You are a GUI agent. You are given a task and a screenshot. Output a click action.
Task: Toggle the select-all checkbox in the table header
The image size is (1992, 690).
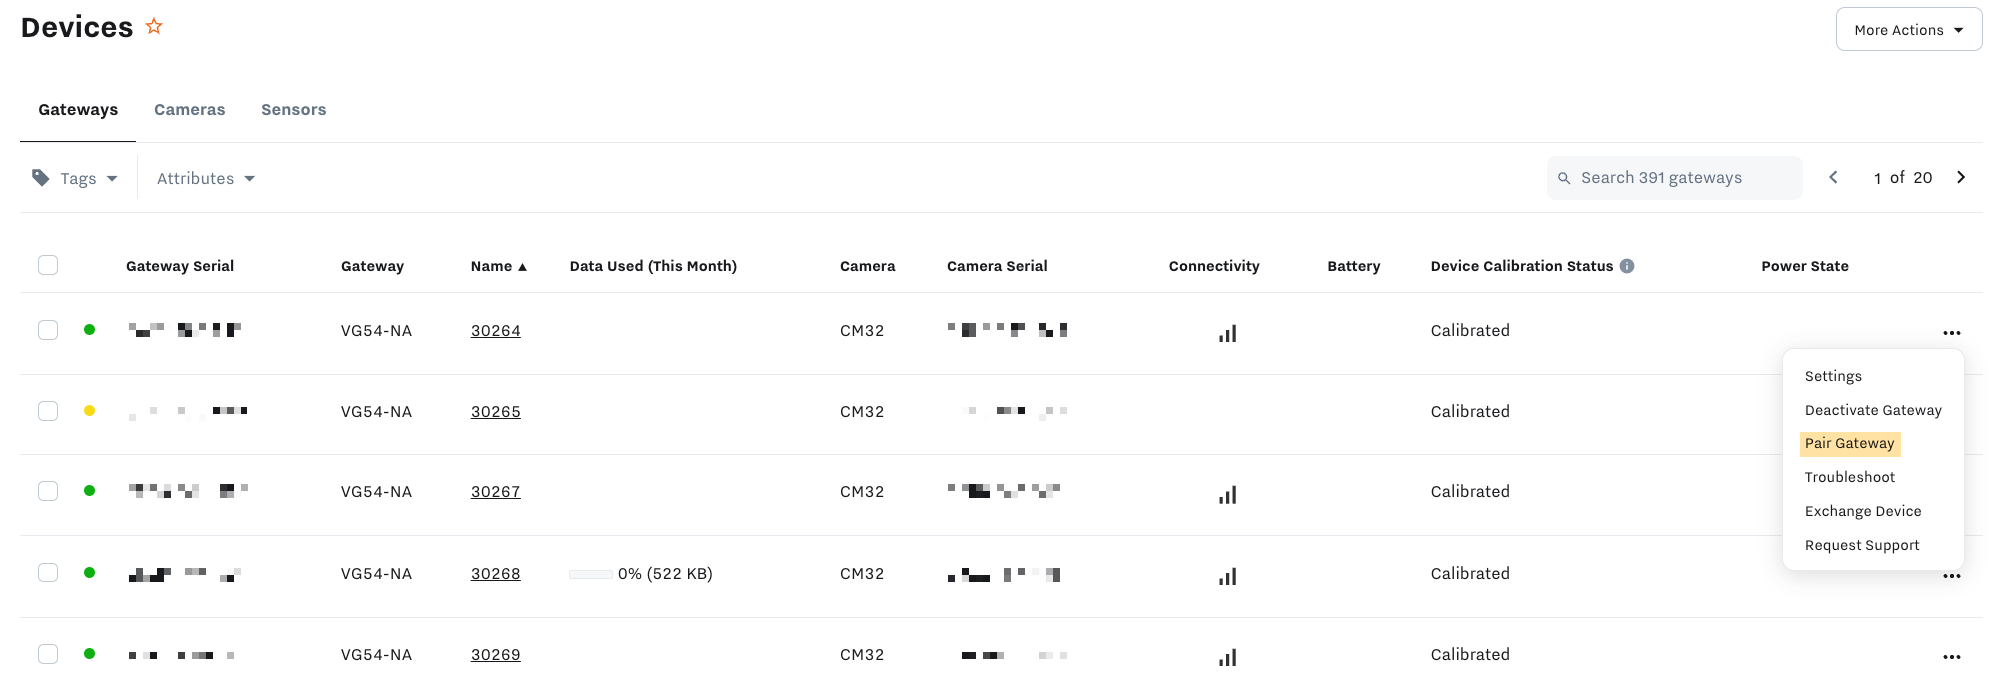48,265
